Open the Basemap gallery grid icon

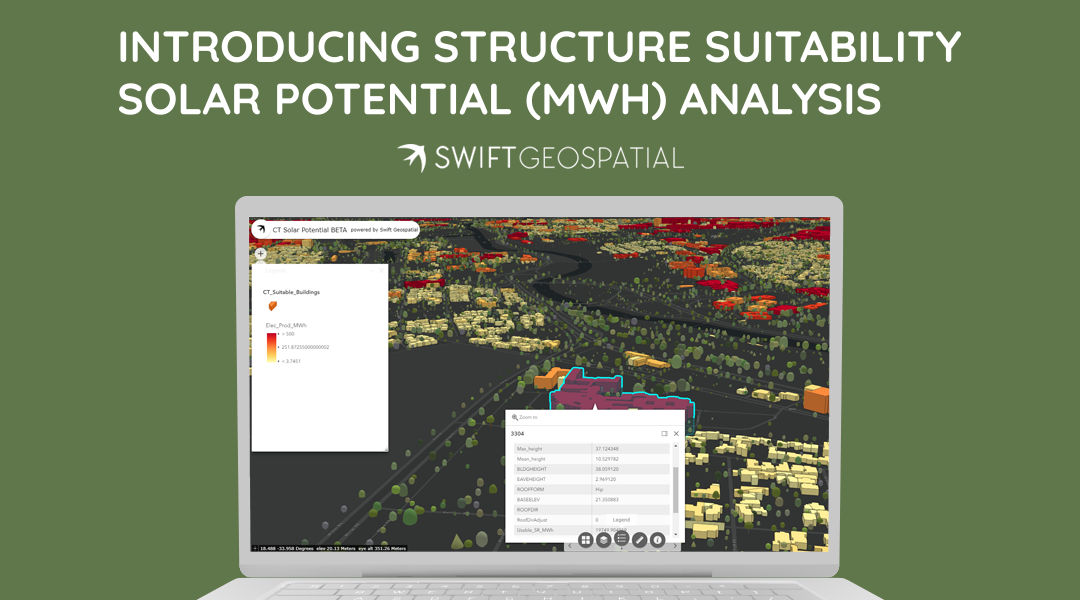tap(585, 540)
